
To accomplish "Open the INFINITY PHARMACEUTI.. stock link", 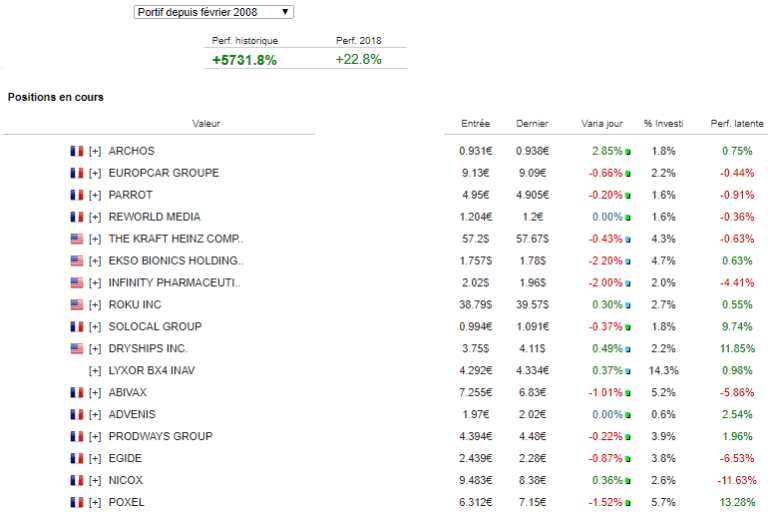I will [x=174, y=283].
